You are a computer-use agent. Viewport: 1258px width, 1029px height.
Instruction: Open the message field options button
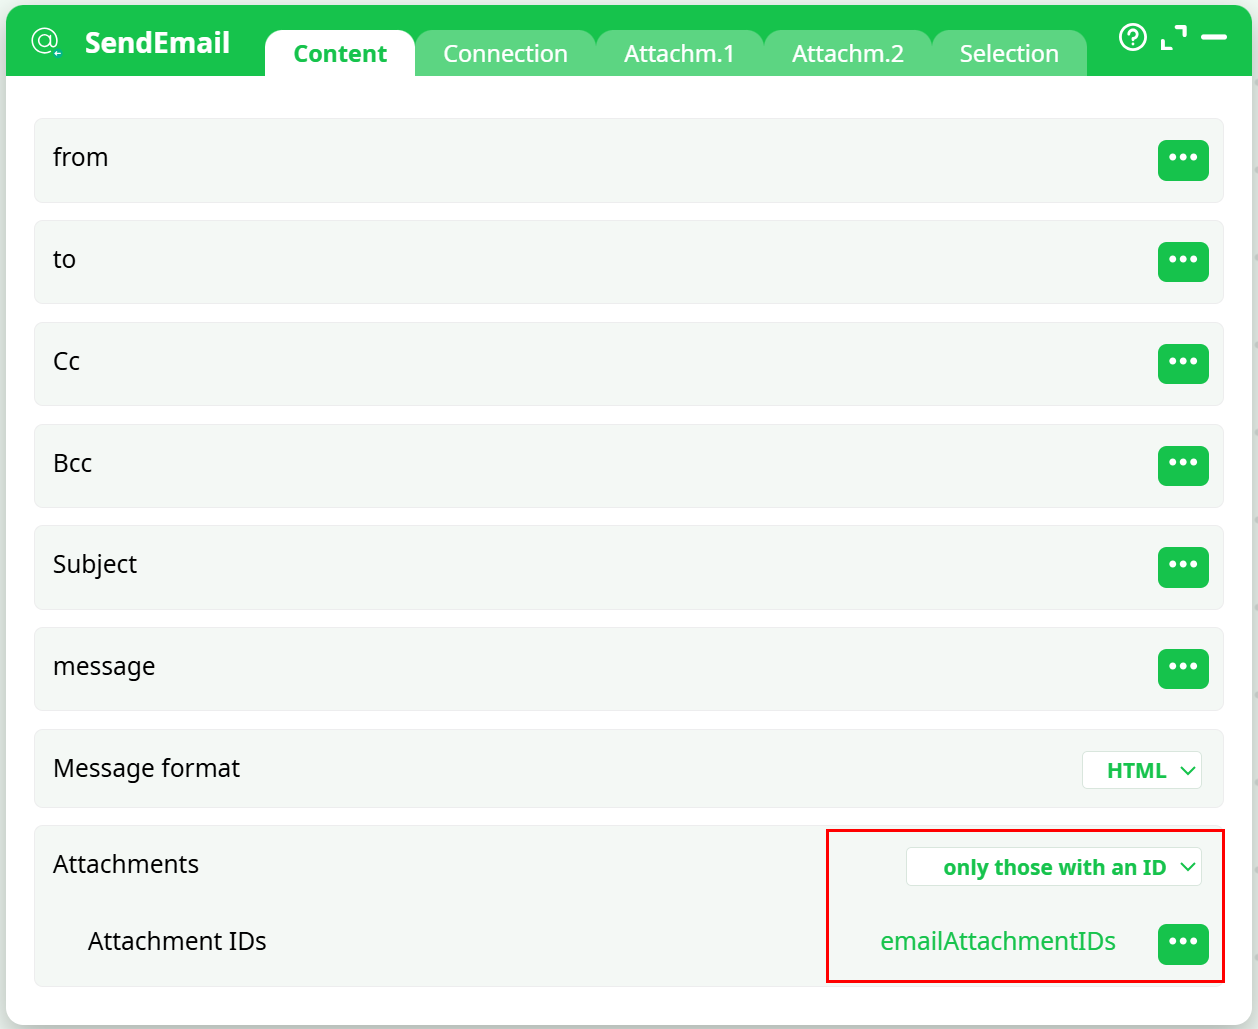(1183, 668)
